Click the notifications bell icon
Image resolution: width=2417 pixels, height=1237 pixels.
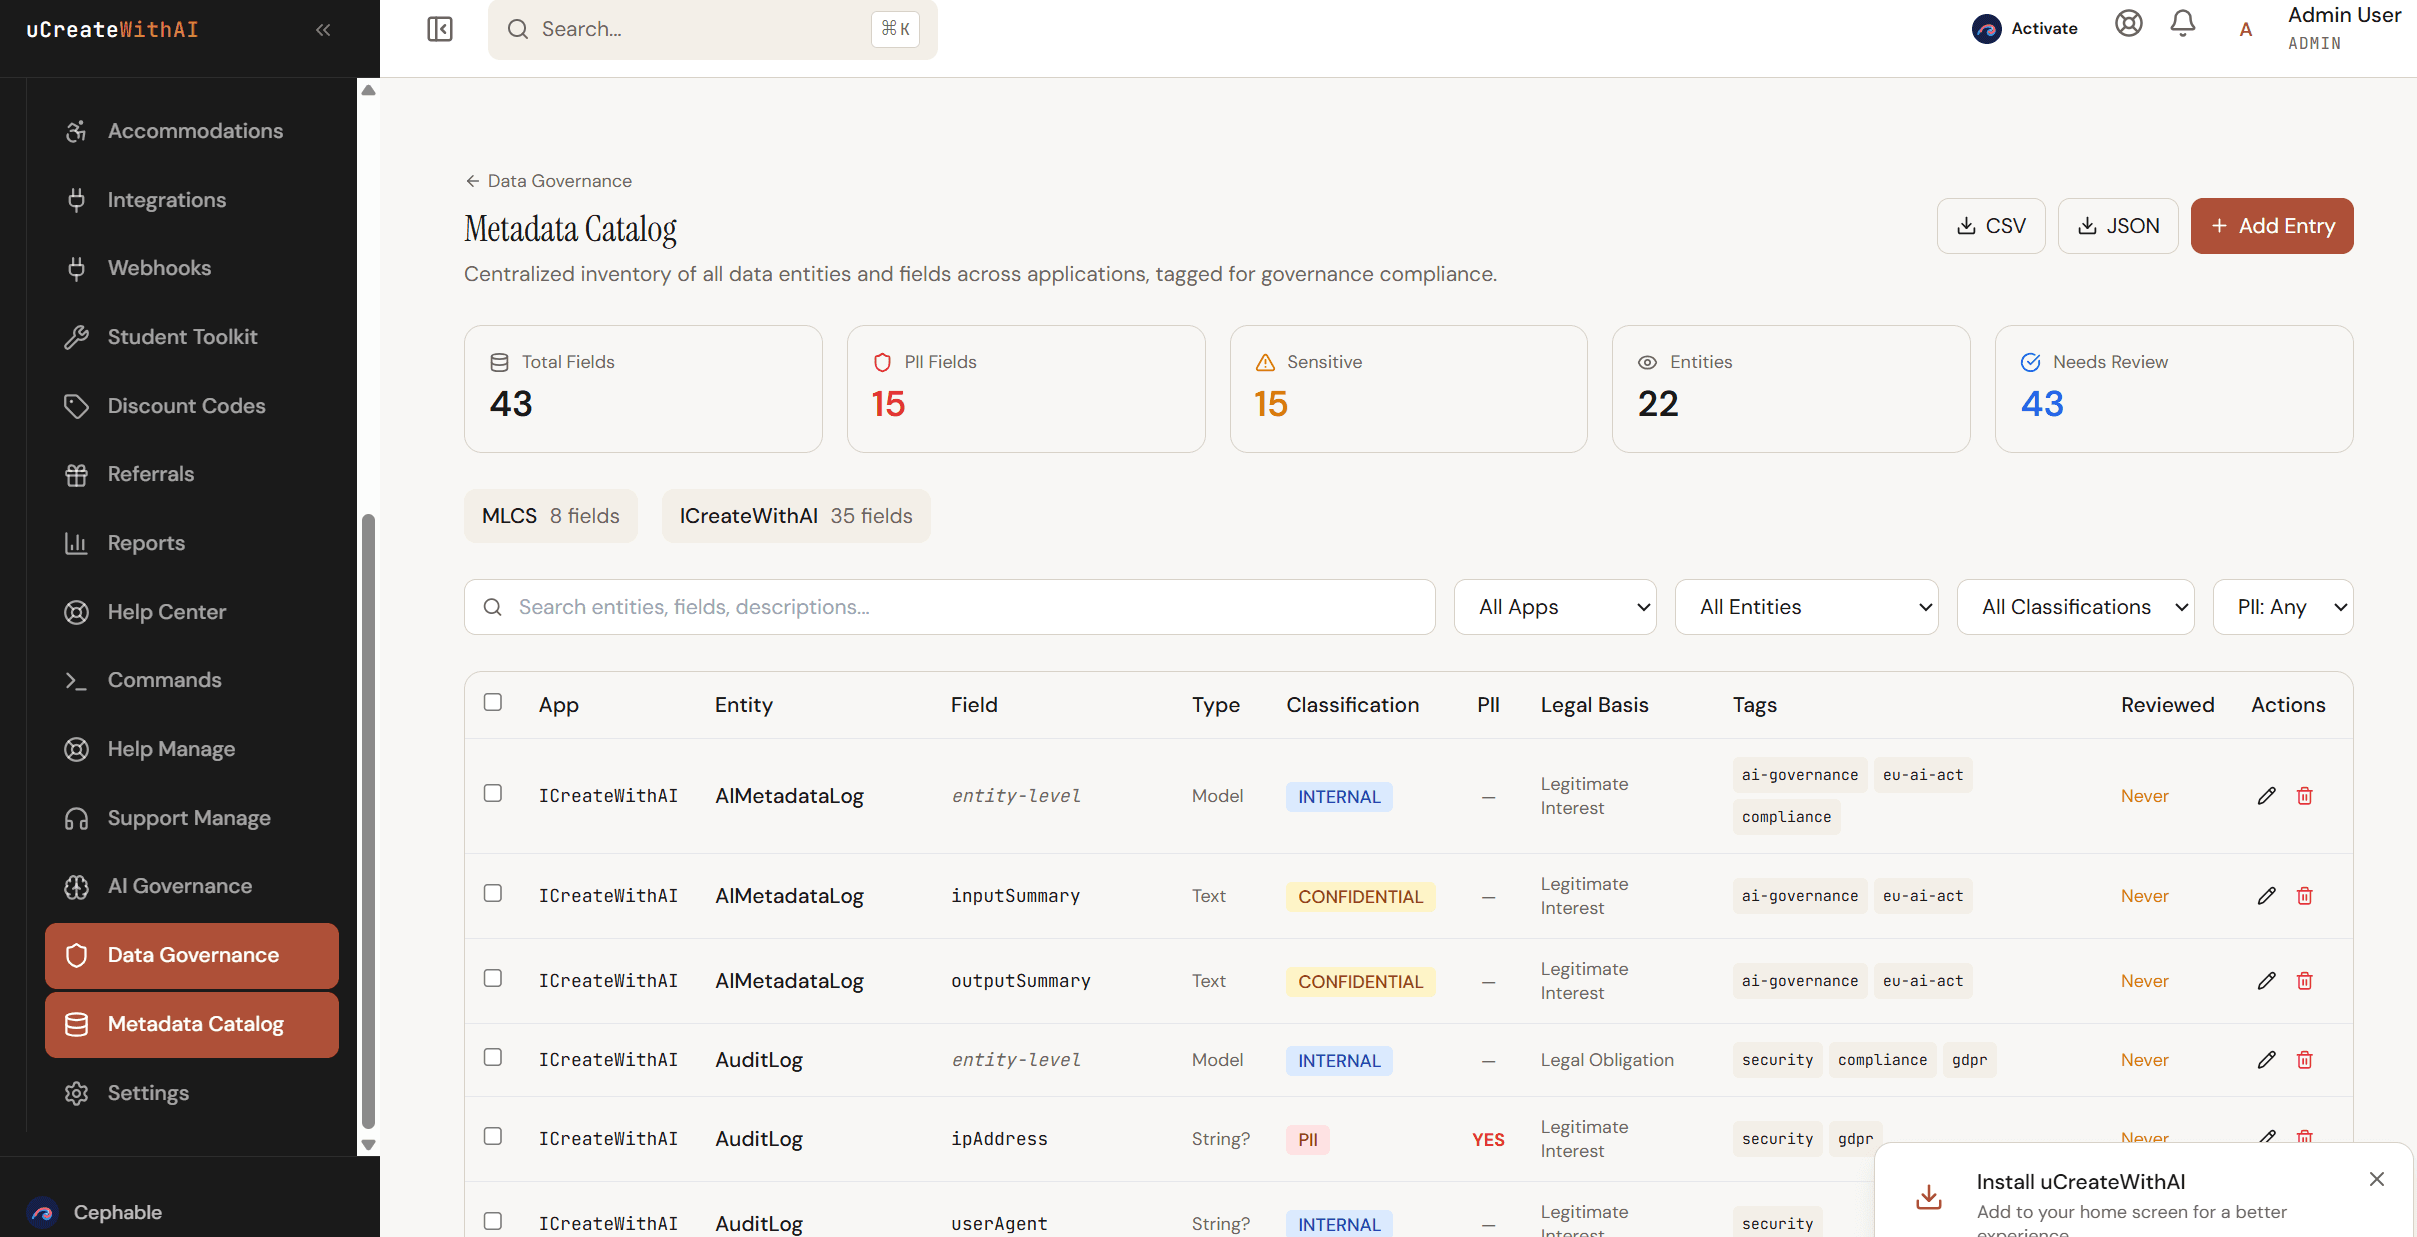pyautogui.click(x=2183, y=24)
